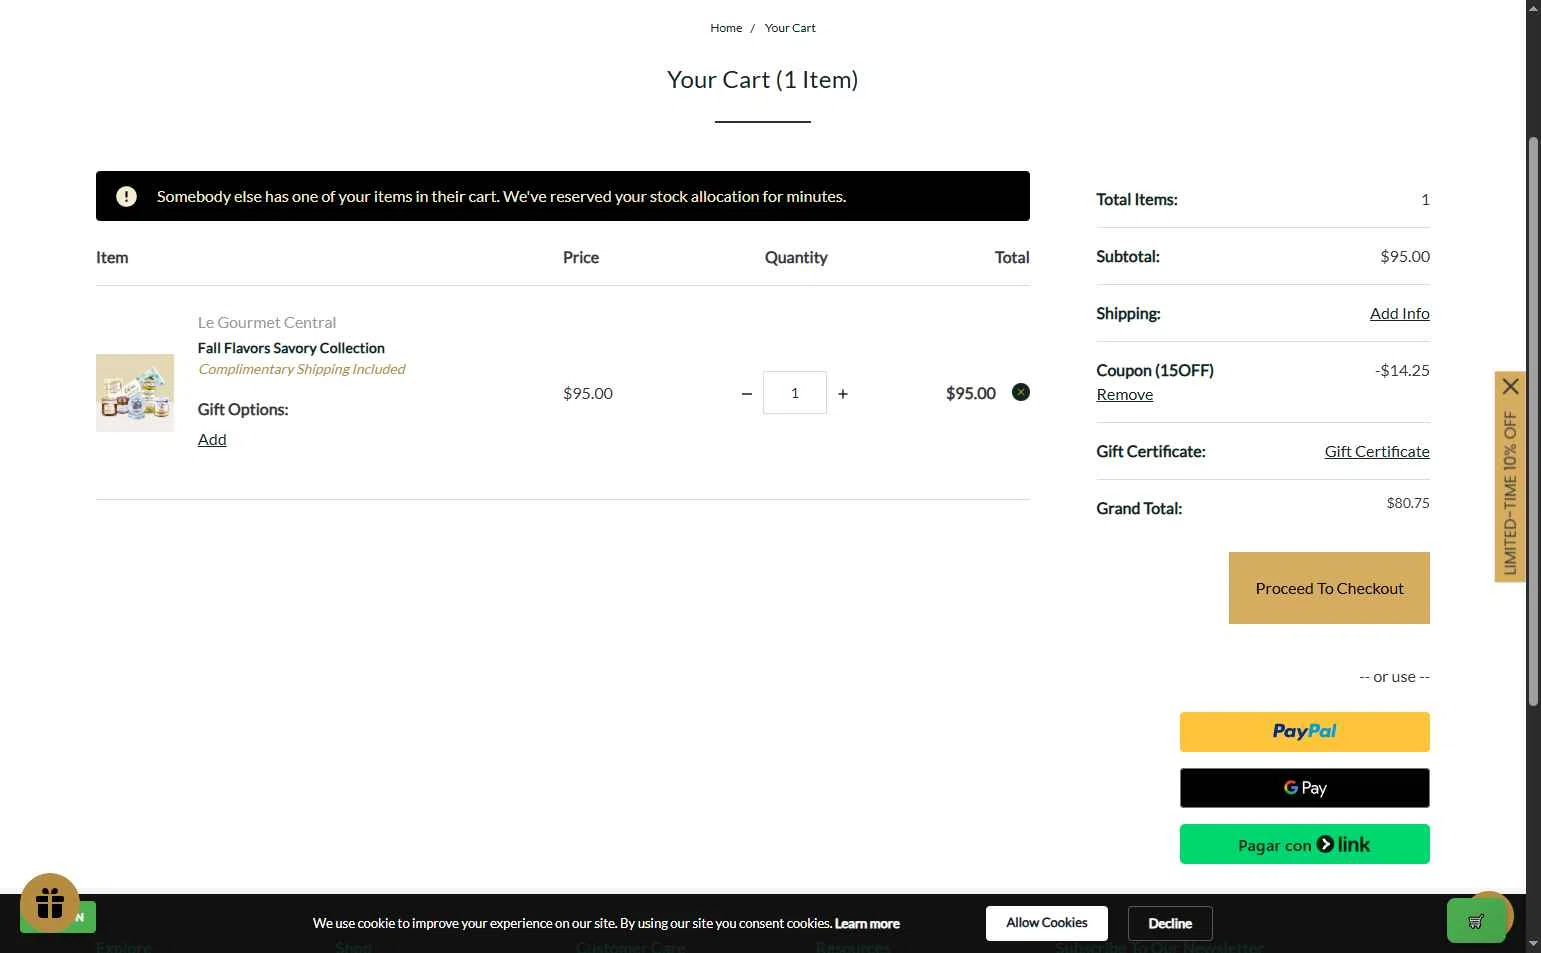Viewport: 1541px width, 953px height.
Task: Decline cookies in the banner
Action: 1170,923
